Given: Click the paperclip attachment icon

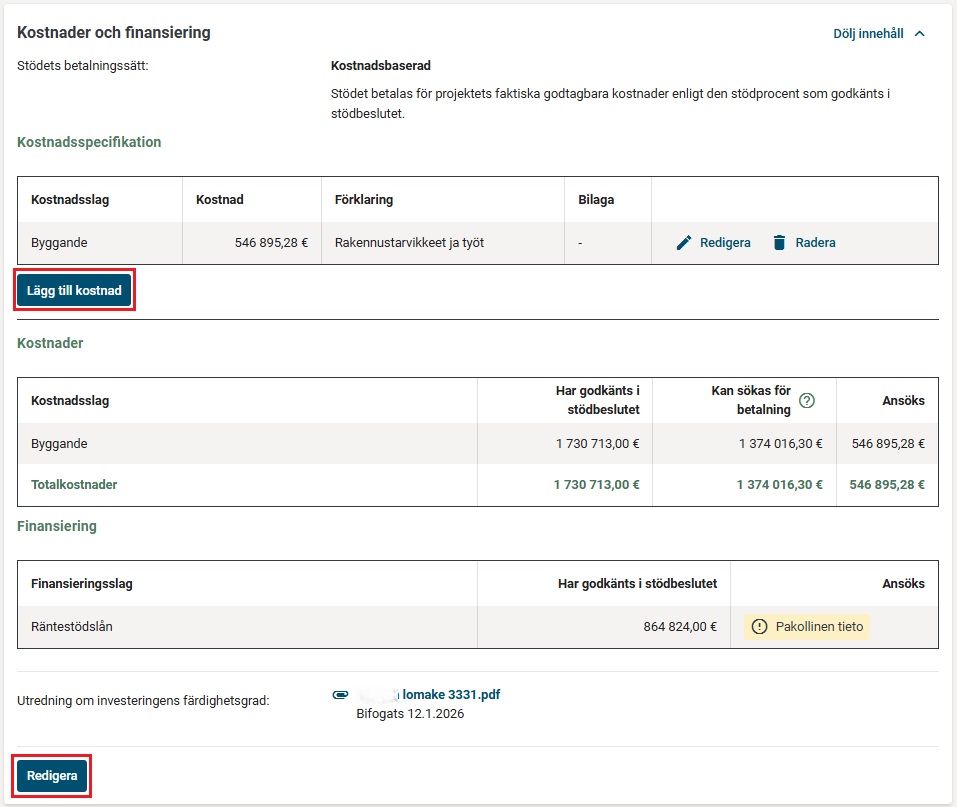Looking at the screenshot, I should pos(340,694).
